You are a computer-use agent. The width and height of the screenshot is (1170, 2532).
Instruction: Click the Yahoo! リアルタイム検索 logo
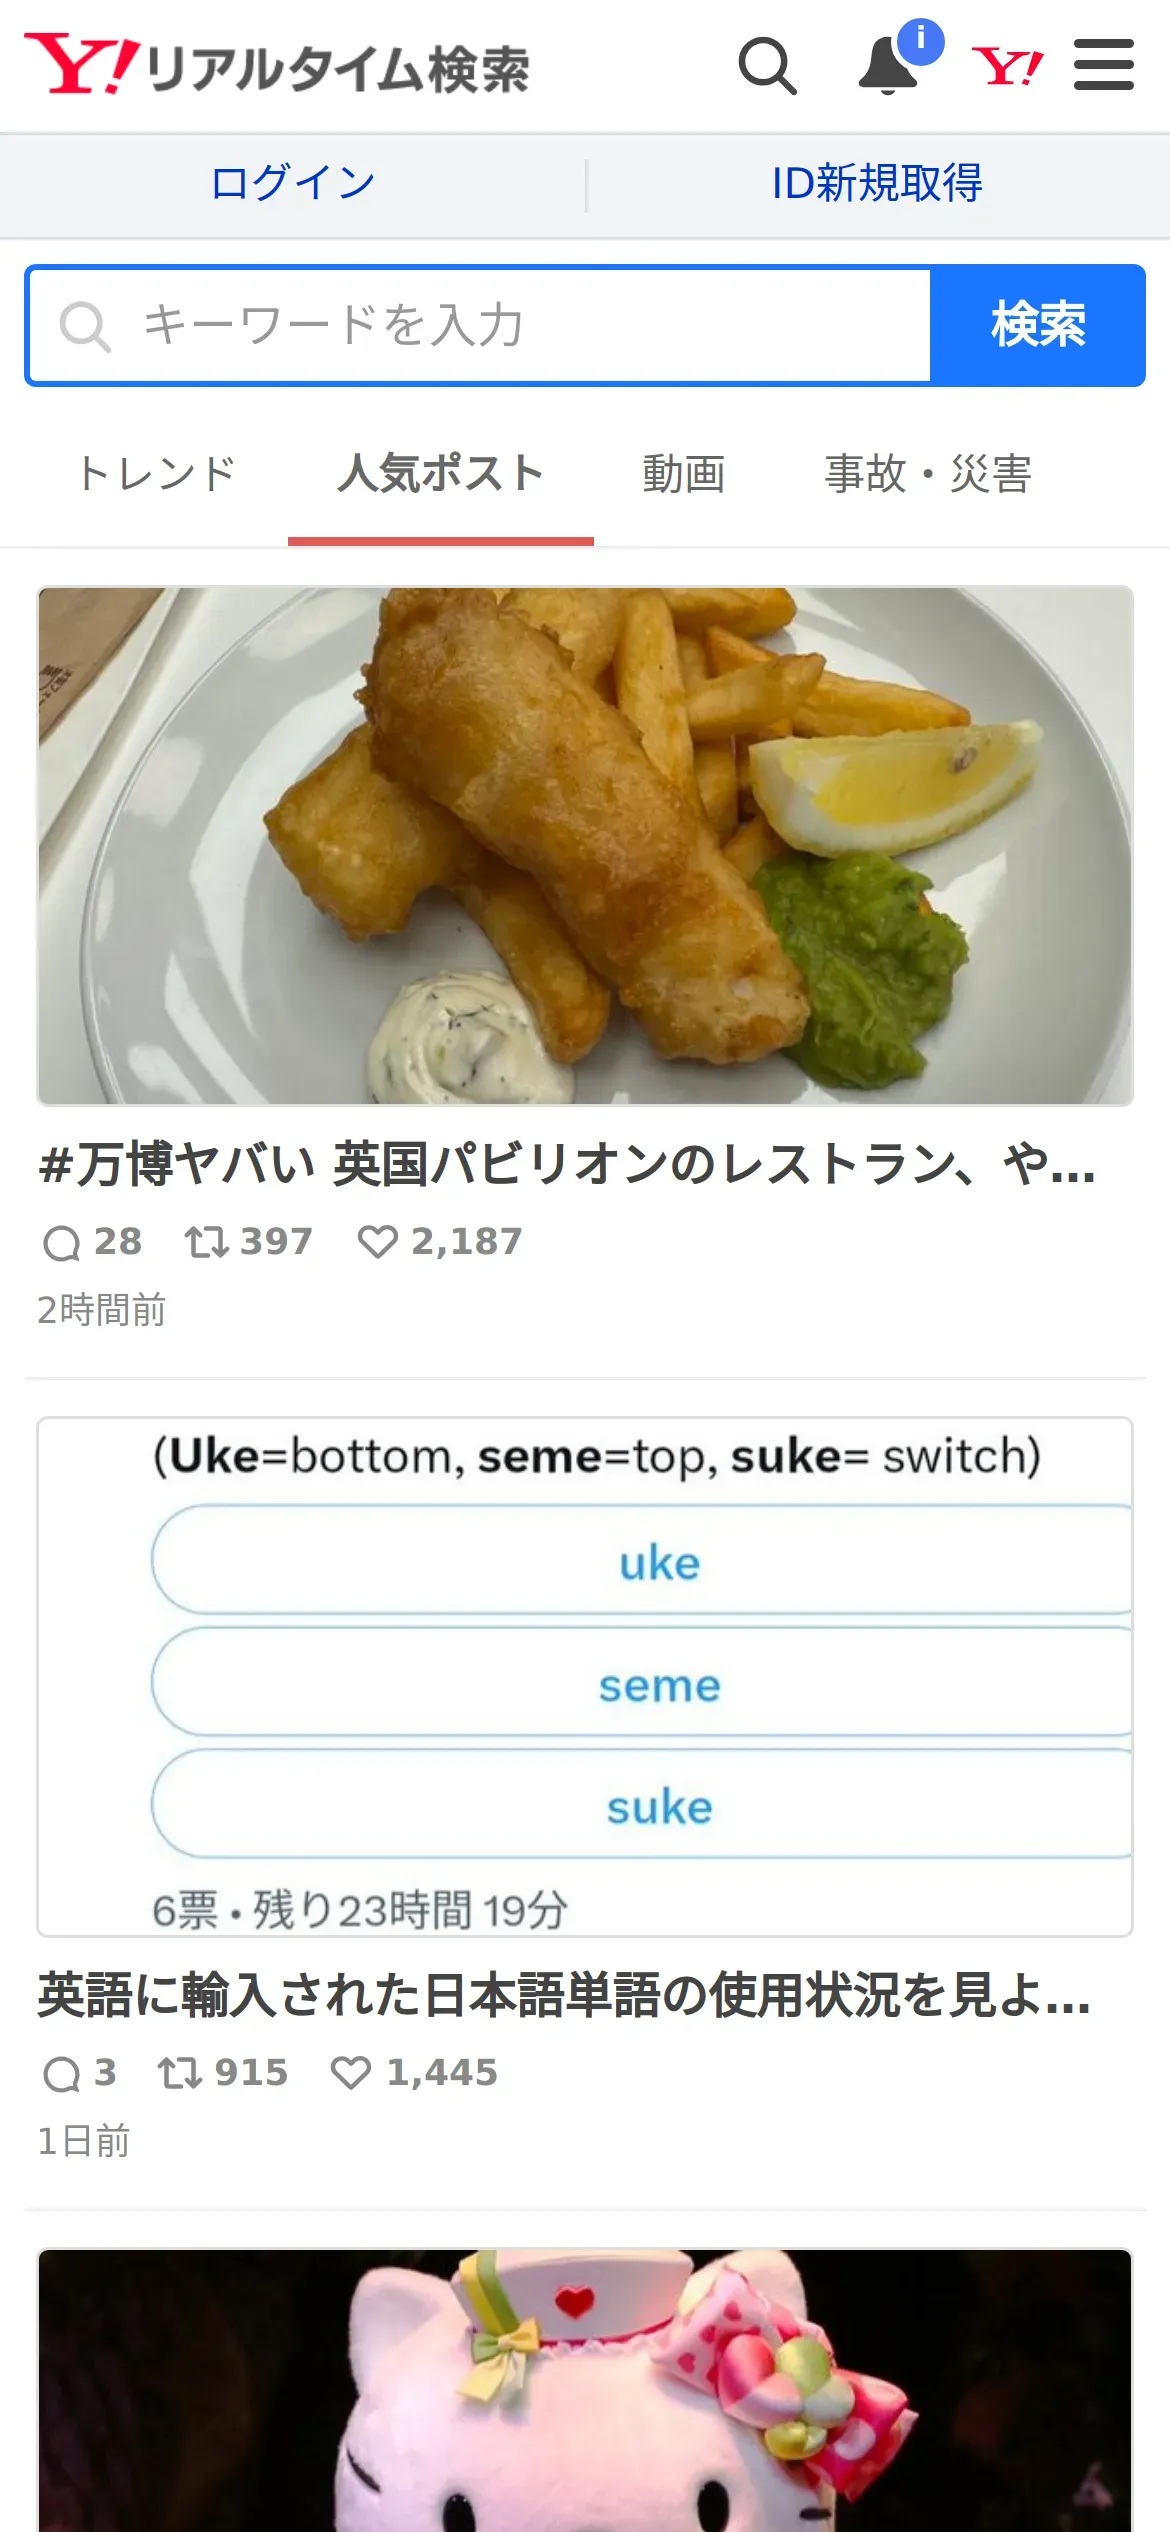click(277, 65)
